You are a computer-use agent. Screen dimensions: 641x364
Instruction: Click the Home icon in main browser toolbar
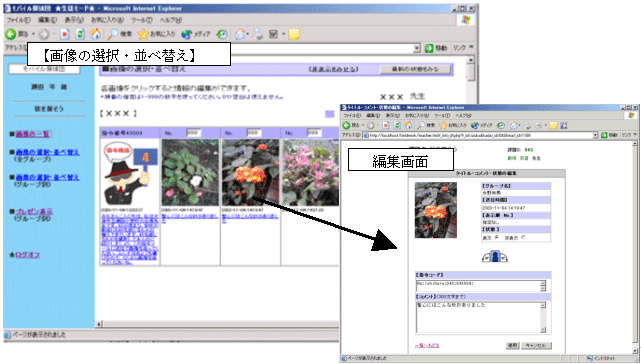[x=95, y=34]
